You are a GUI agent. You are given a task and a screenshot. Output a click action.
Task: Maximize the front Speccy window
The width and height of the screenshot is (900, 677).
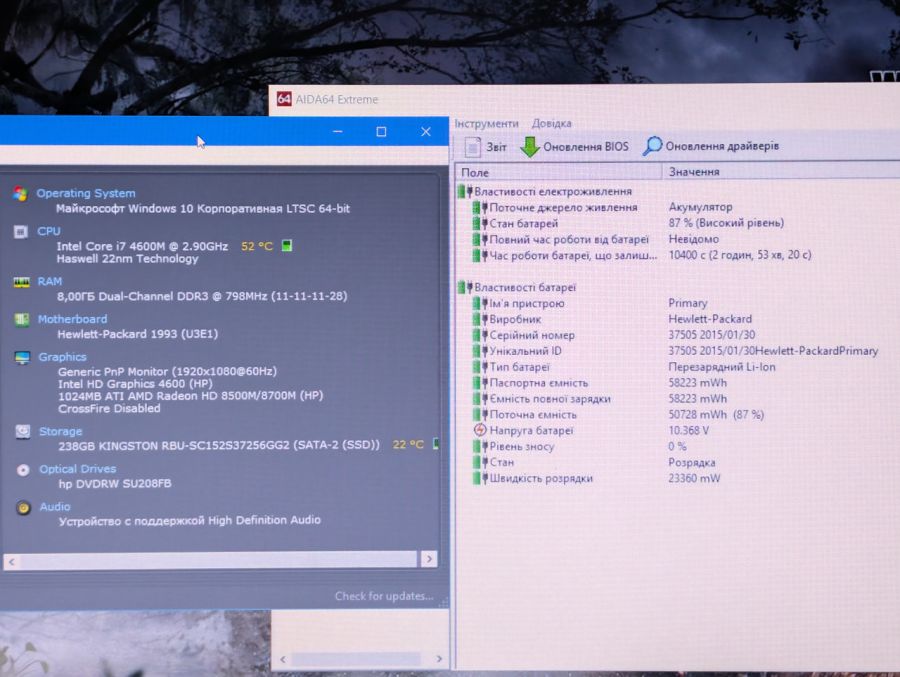pos(381,131)
